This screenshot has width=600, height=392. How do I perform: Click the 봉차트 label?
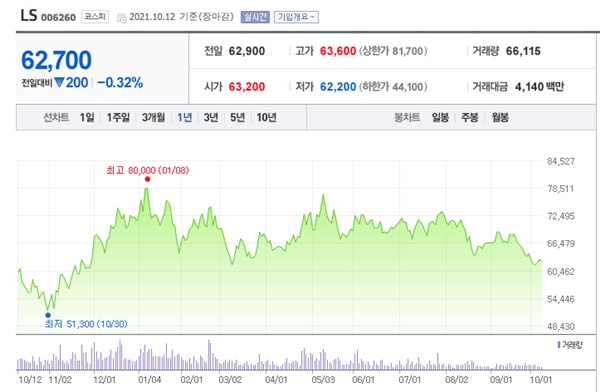(x=407, y=117)
